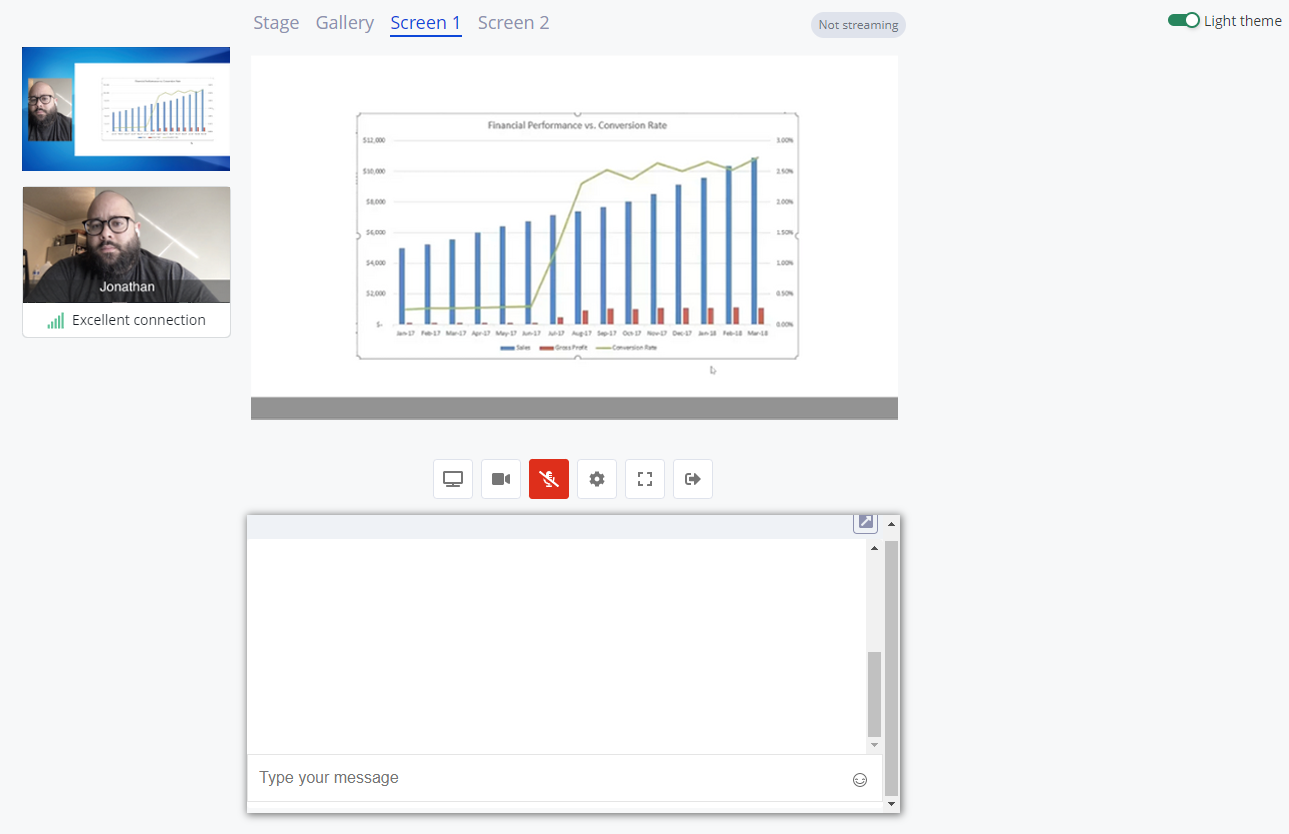Select the Screen 1 link
The width and height of the screenshot is (1289, 834).
(x=425, y=22)
